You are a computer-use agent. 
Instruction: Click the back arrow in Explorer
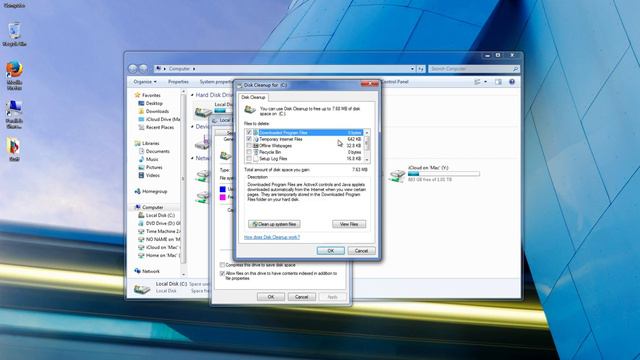click(x=133, y=69)
